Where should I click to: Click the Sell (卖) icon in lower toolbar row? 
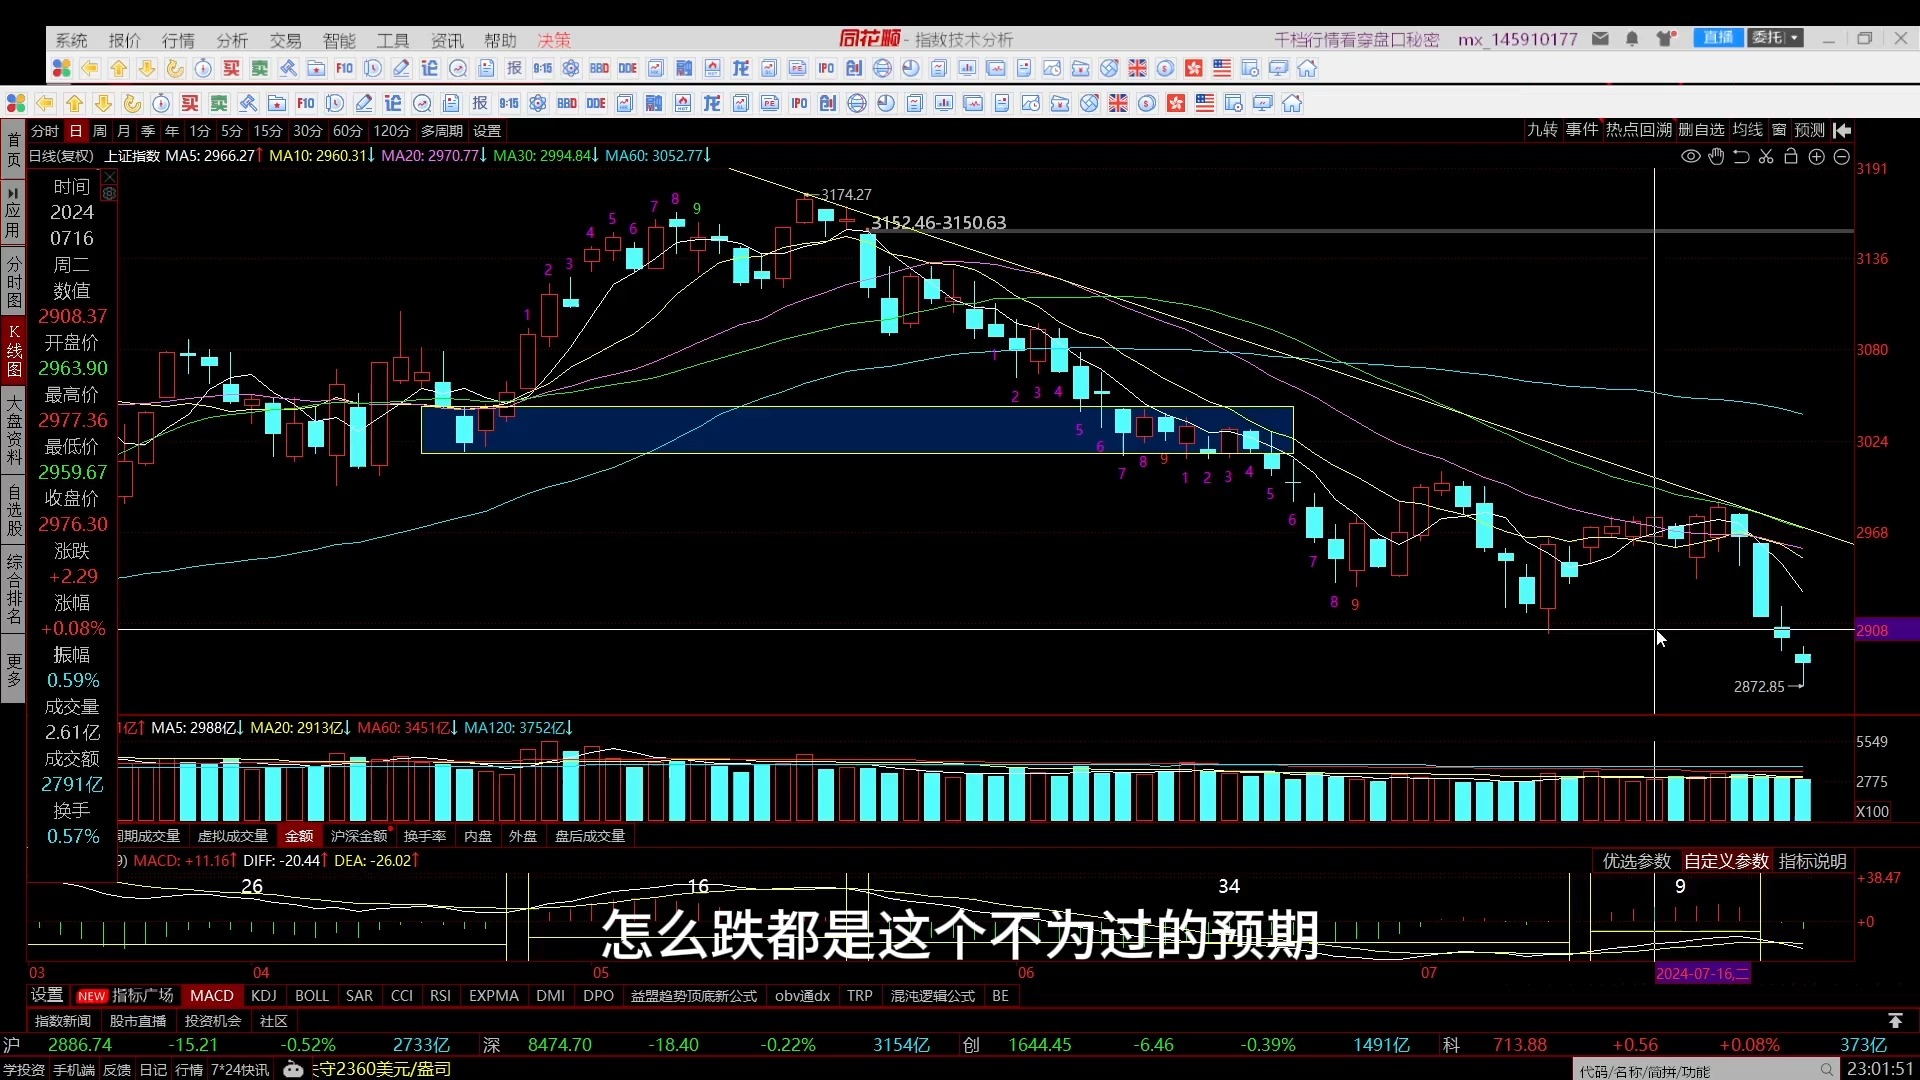tap(219, 103)
